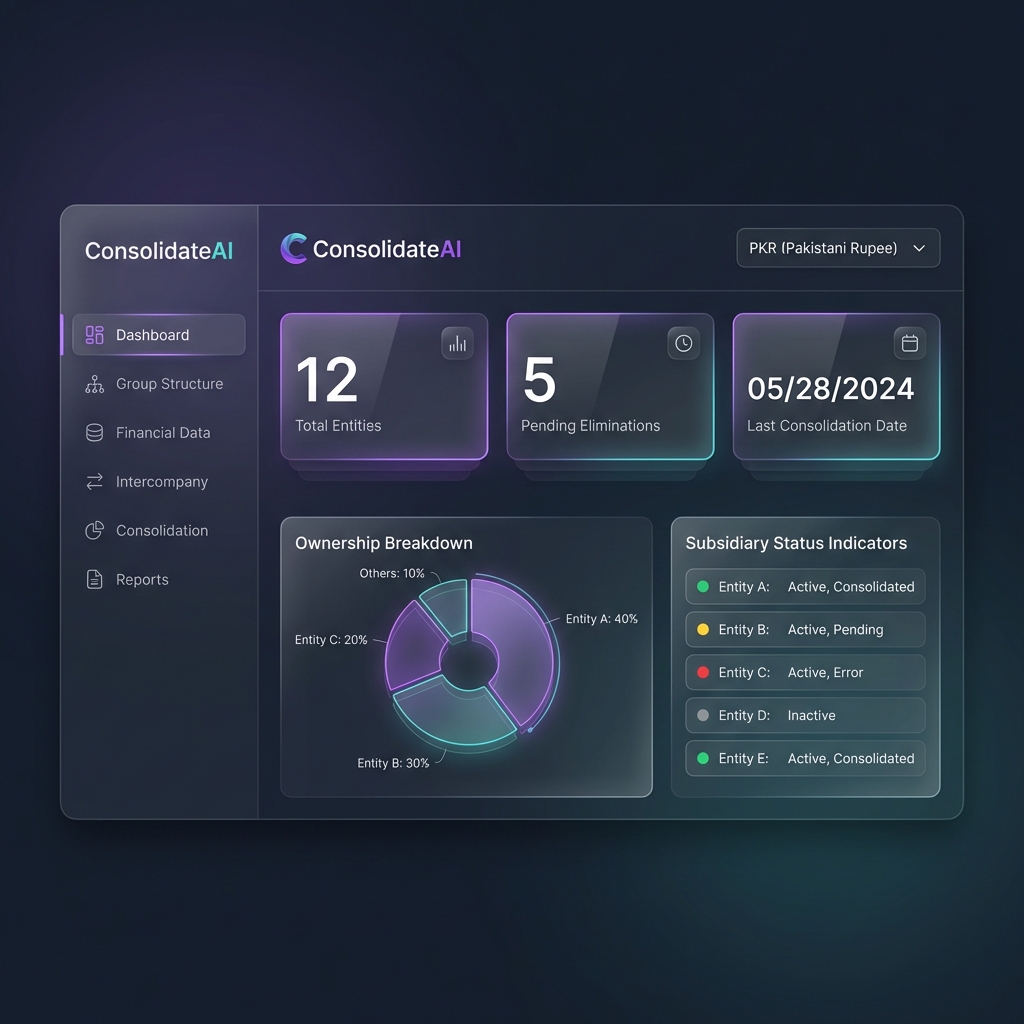Screen dimensions: 1024x1024
Task: Click the bar chart icon on Total Entities card
Action: click(458, 343)
